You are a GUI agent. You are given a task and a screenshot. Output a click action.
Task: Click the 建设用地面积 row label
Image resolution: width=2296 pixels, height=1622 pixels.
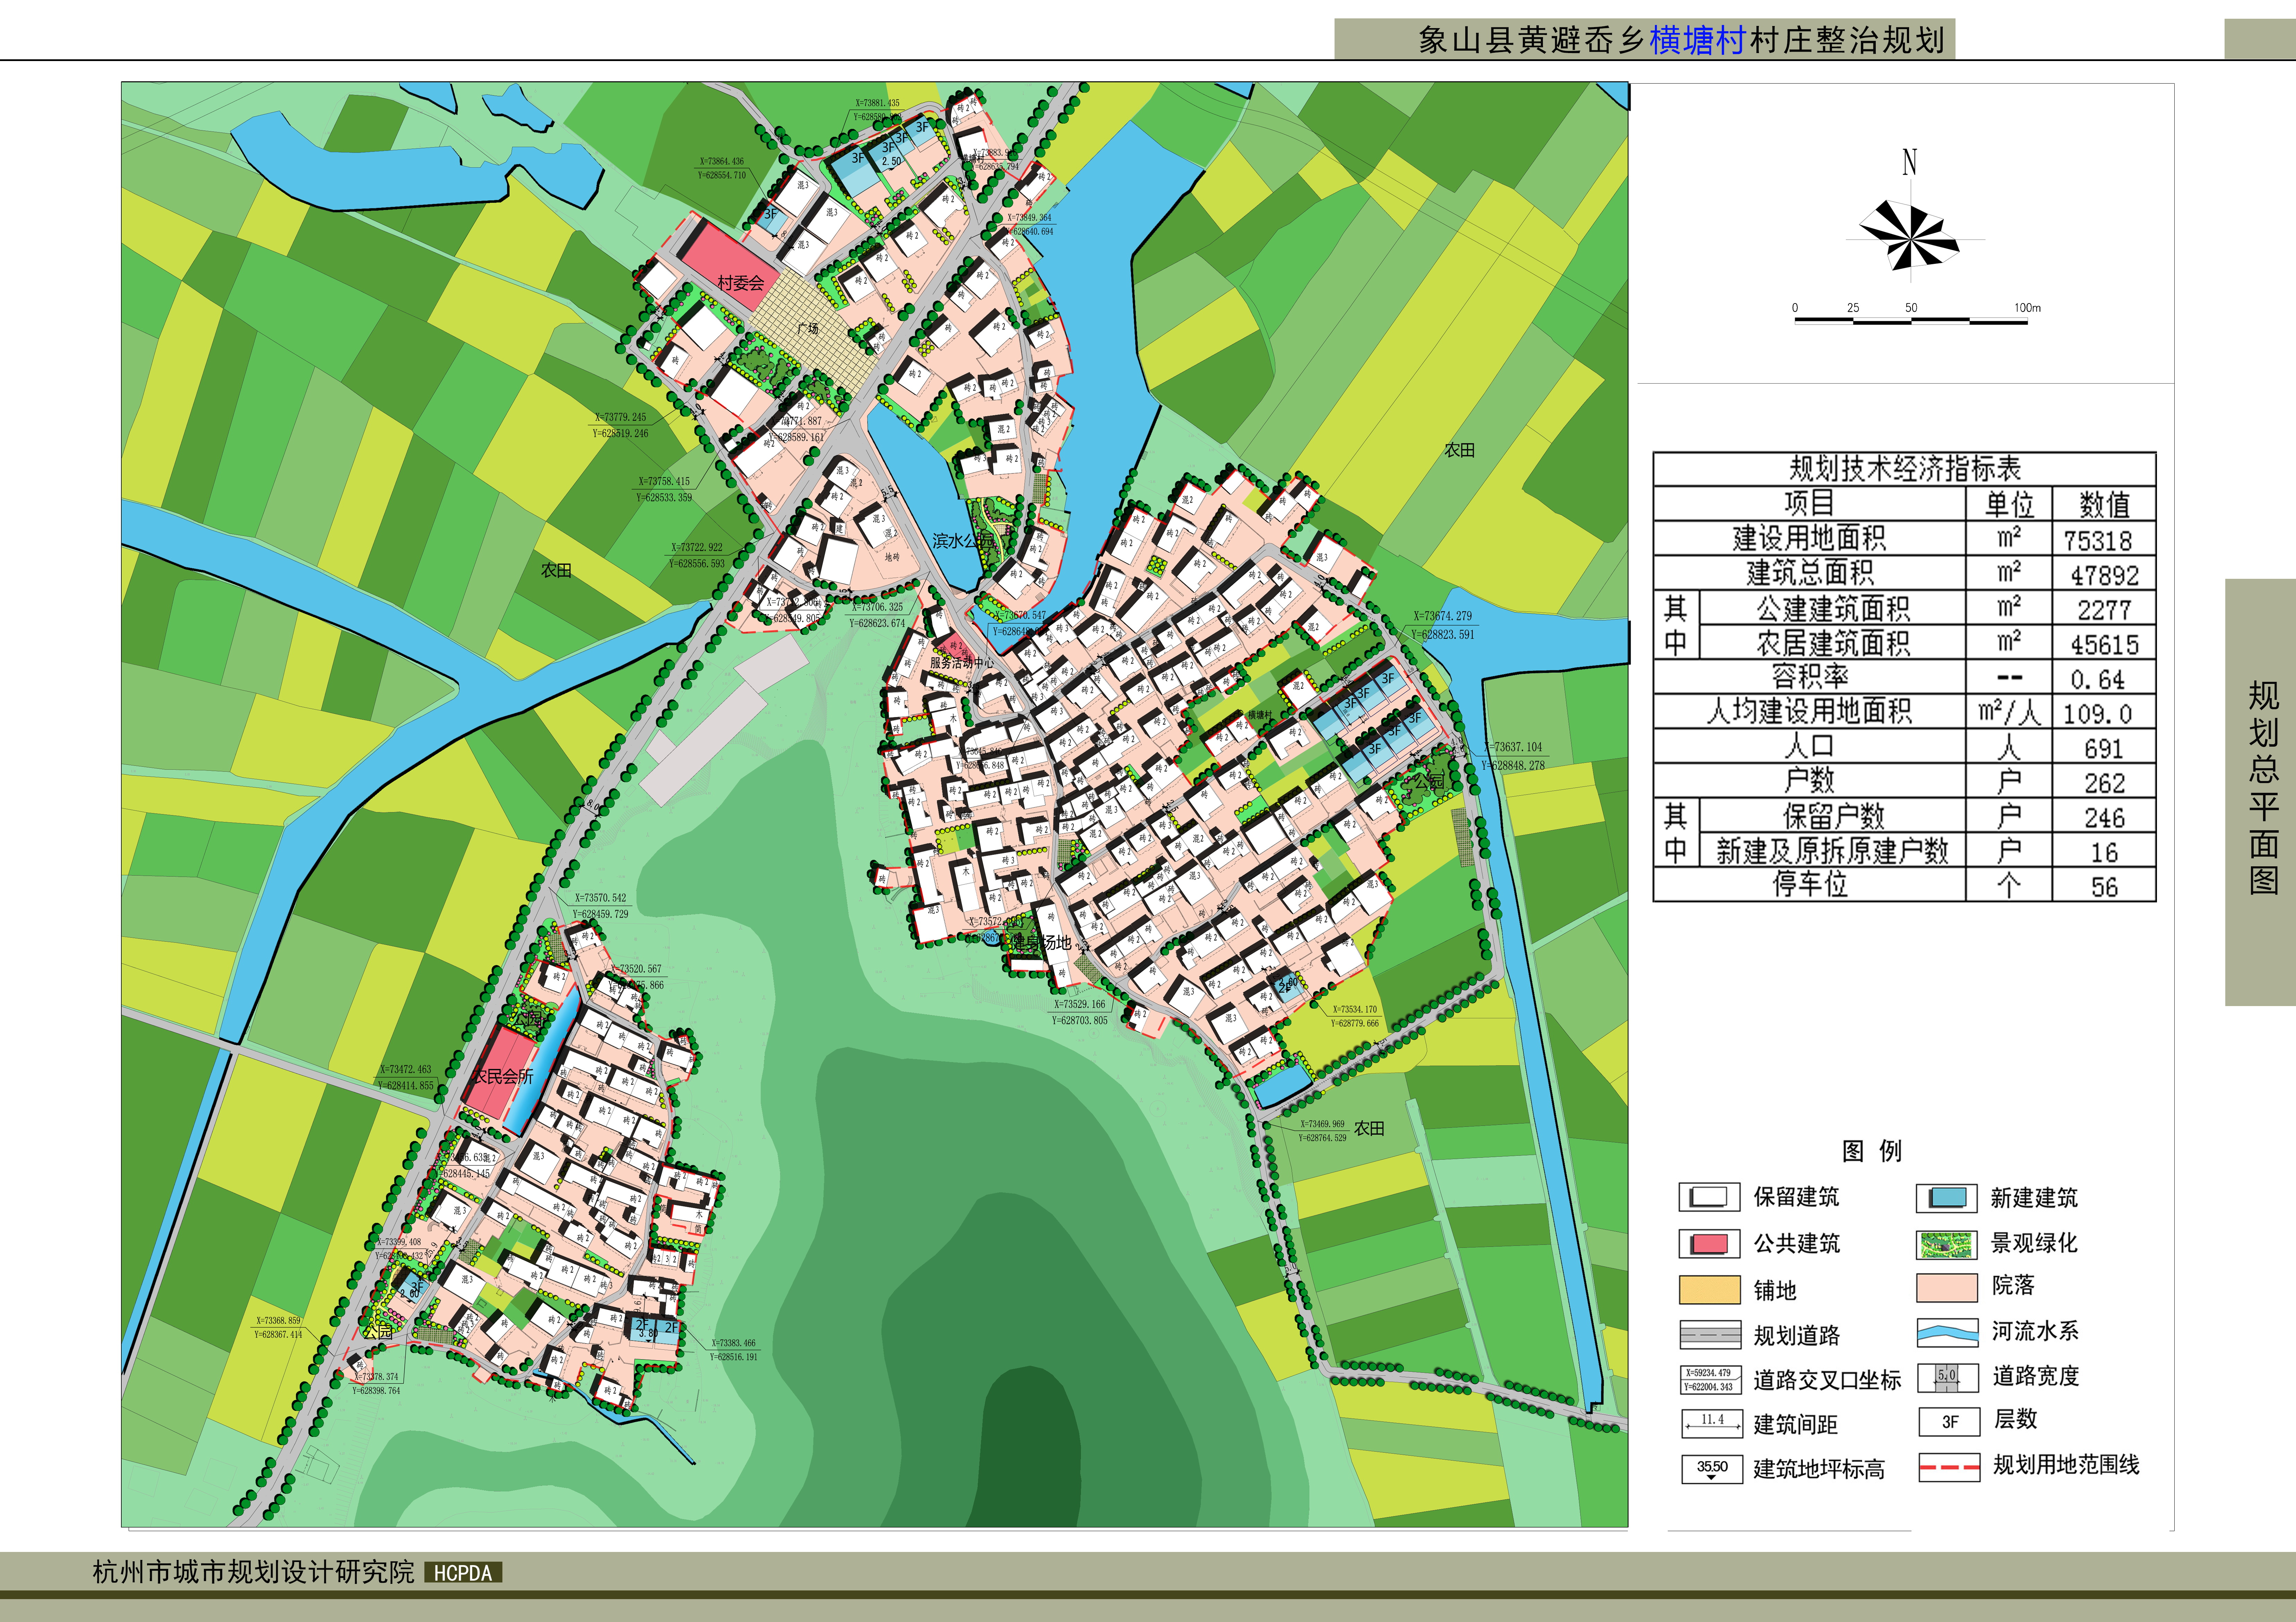[1809, 538]
